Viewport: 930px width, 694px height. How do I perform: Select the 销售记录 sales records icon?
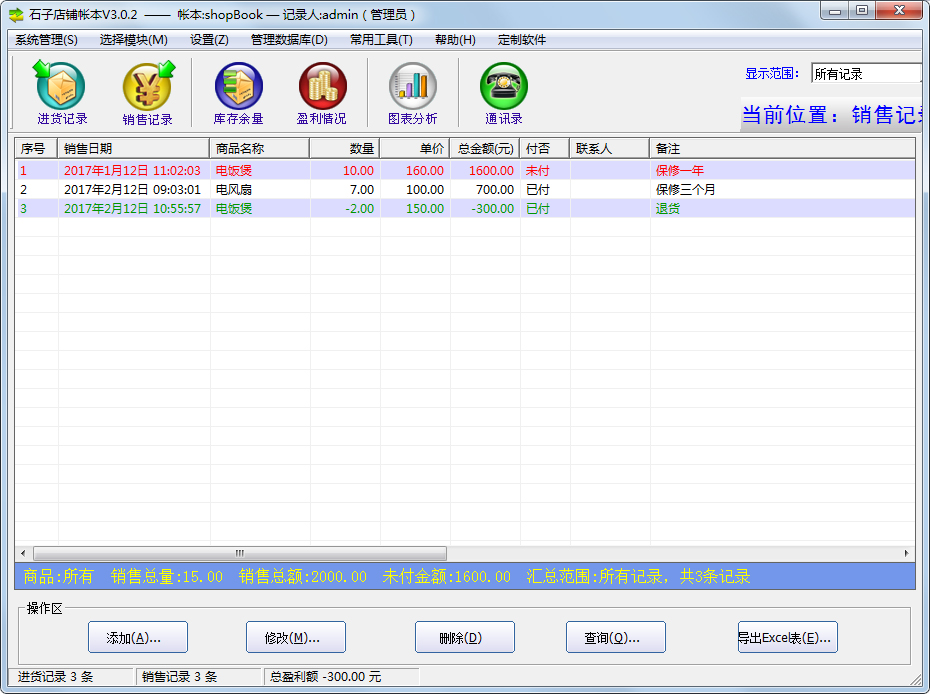[147, 88]
